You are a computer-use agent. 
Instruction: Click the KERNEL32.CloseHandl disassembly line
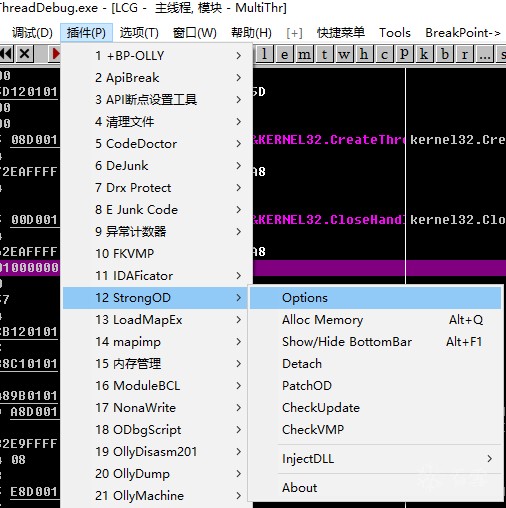pyautogui.click(x=329, y=220)
